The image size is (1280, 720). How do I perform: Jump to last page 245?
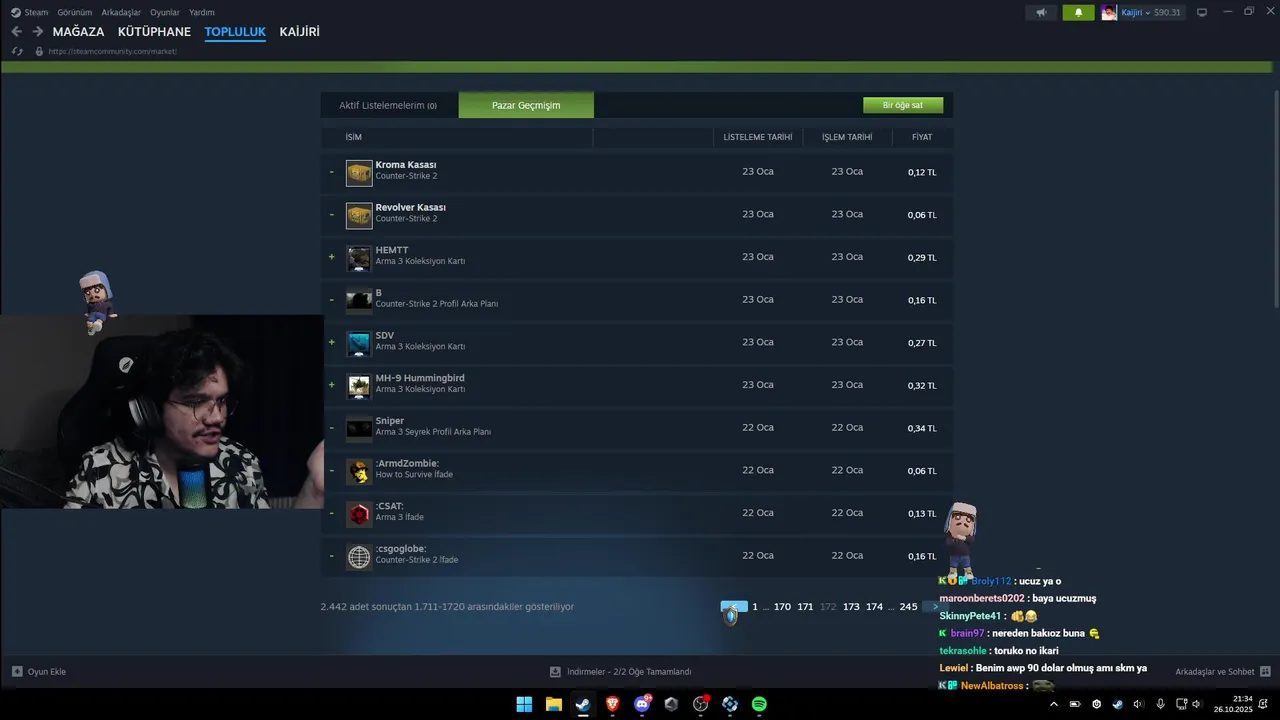pos(908,607)
